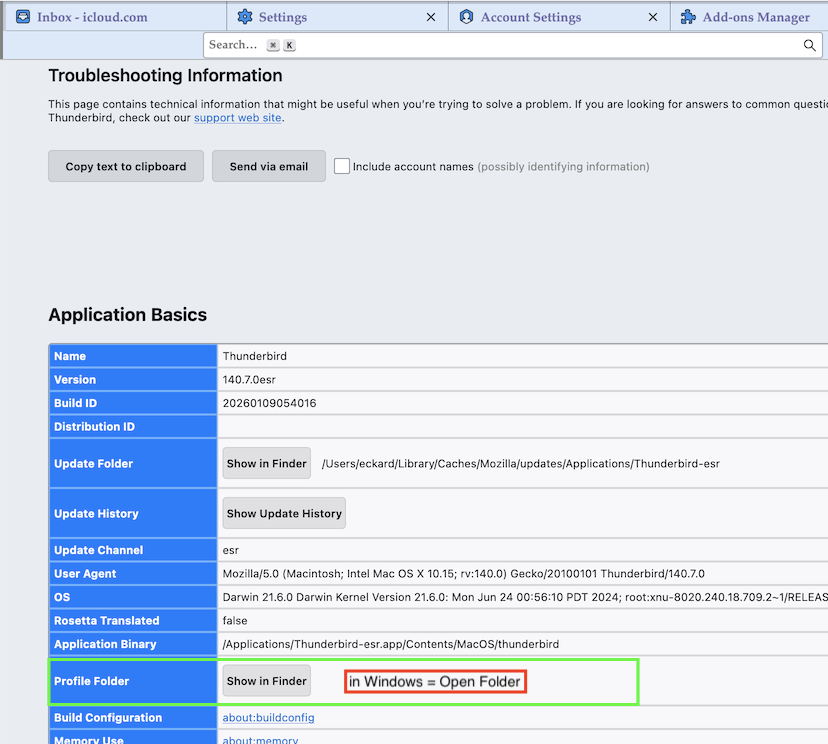Click the Update Channel value esr
Screen dimensions: 828x744
(231, 550)
